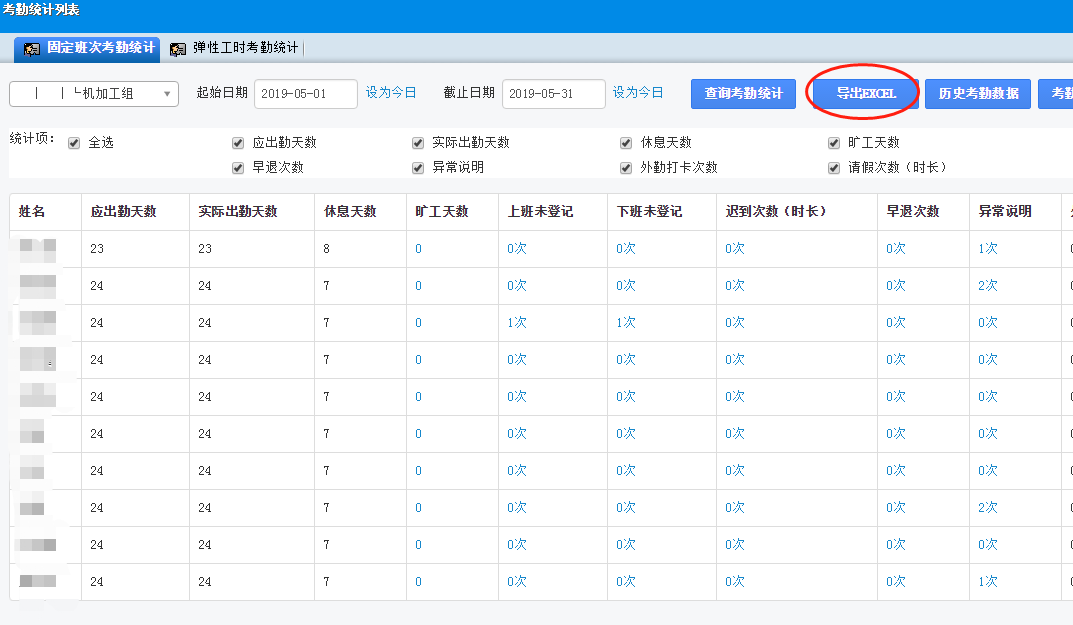Click the 起始日期 date field
Image resolution: width=1073 pixels, height=625 pixels.
tap(305, 93)
